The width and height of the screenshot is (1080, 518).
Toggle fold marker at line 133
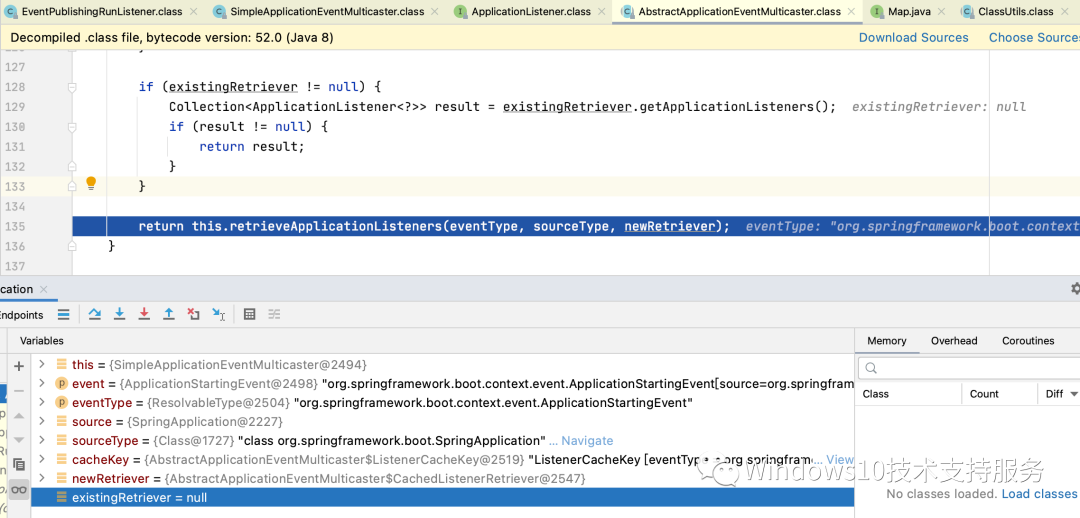click(72, 187)
